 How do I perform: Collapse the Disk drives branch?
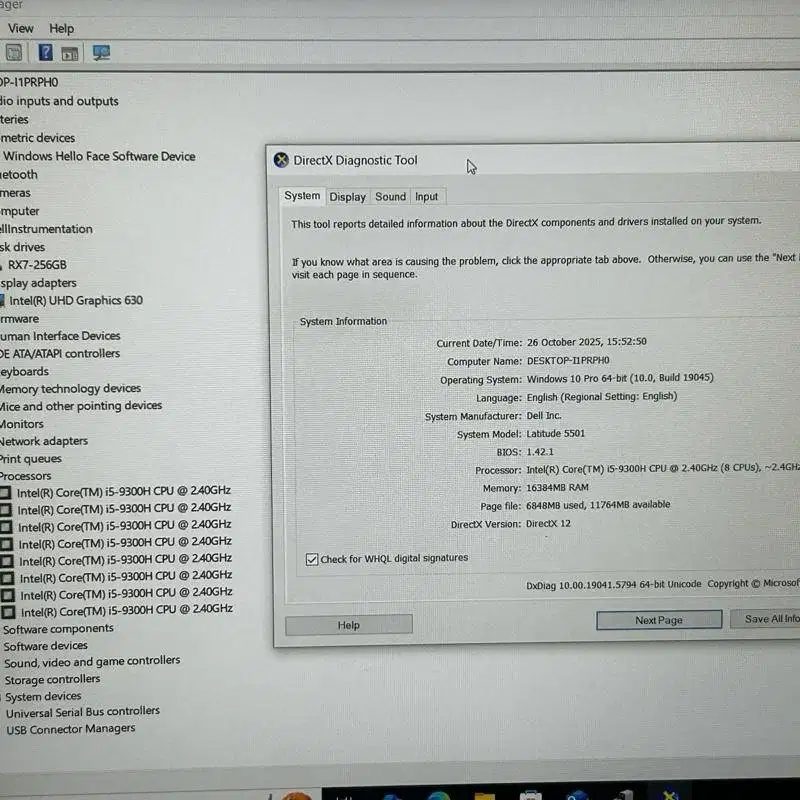click(x=18, y=246)
